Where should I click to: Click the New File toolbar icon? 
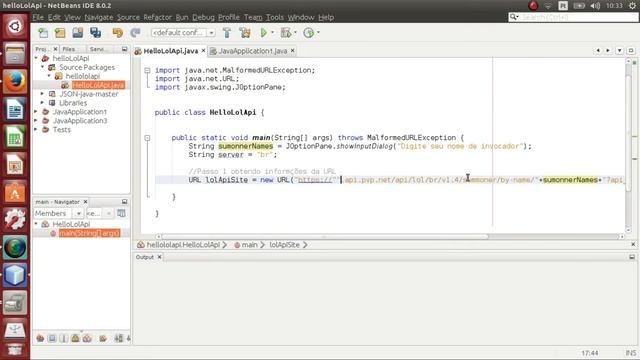[43, 33]
